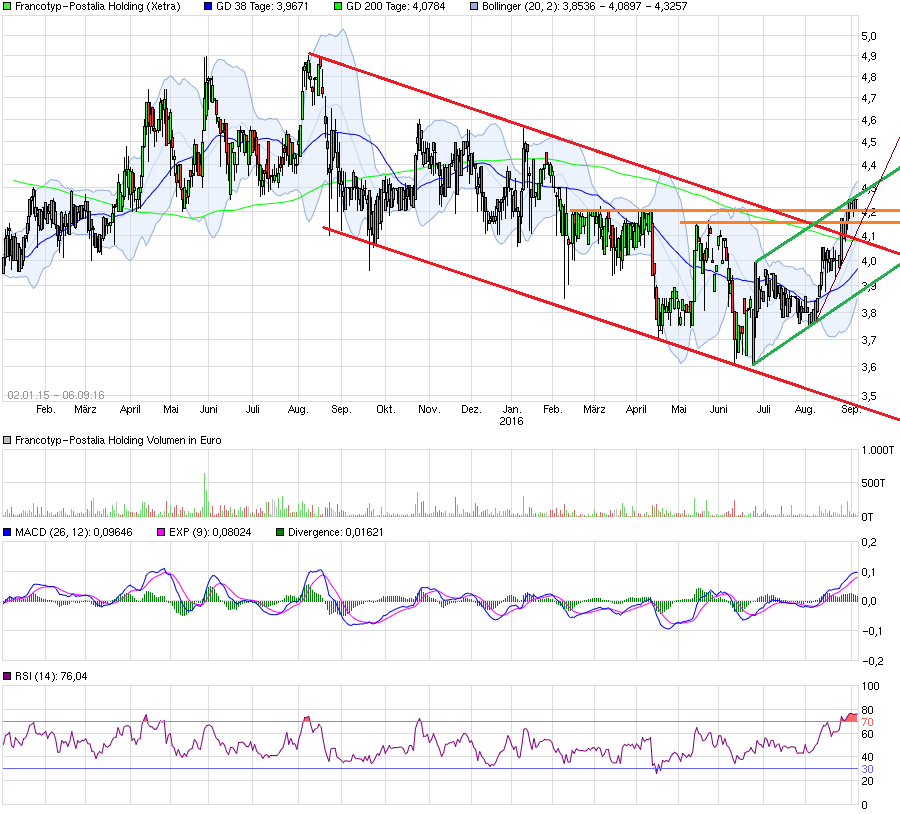The image size is (900, 814).
Task: Click the 'Jan.' month label on time axis
Action: tap(512, 409)
